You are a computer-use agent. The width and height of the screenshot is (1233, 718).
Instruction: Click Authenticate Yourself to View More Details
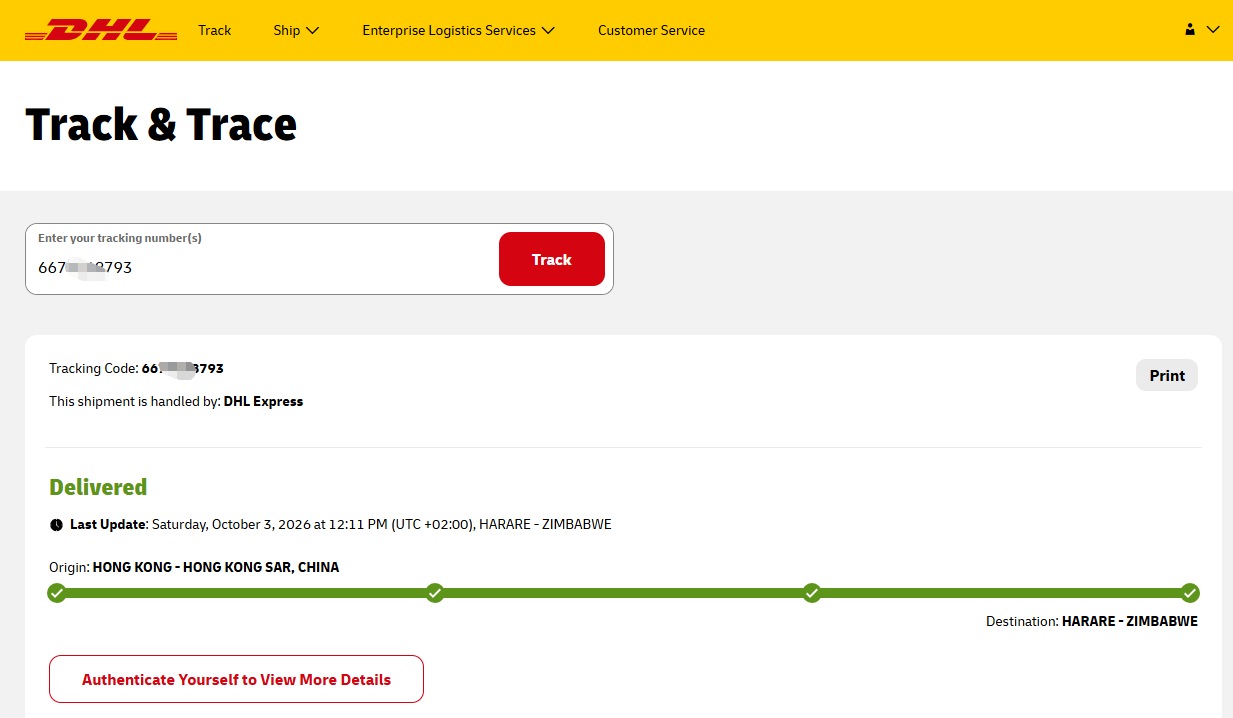(x=236, y=679)
